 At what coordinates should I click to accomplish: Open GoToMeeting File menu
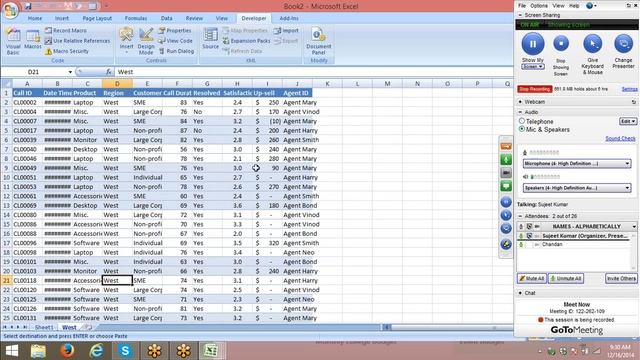[522, 6]
